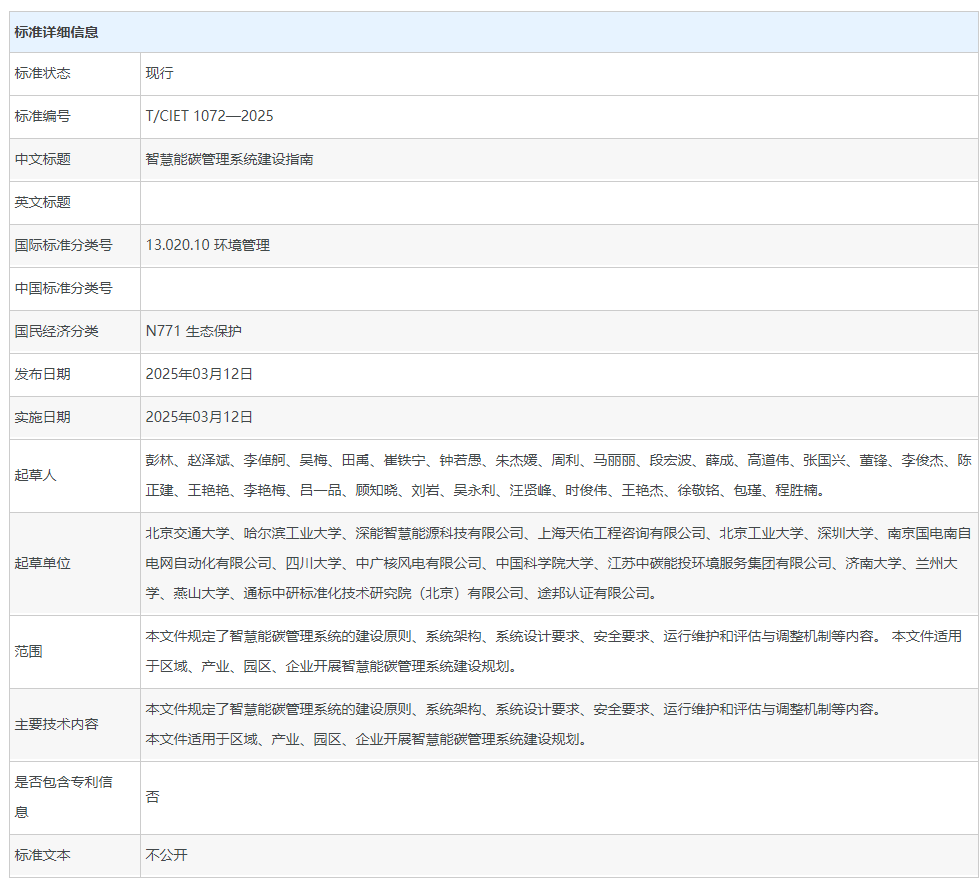Click the 否 patent information value

point(152,797)
